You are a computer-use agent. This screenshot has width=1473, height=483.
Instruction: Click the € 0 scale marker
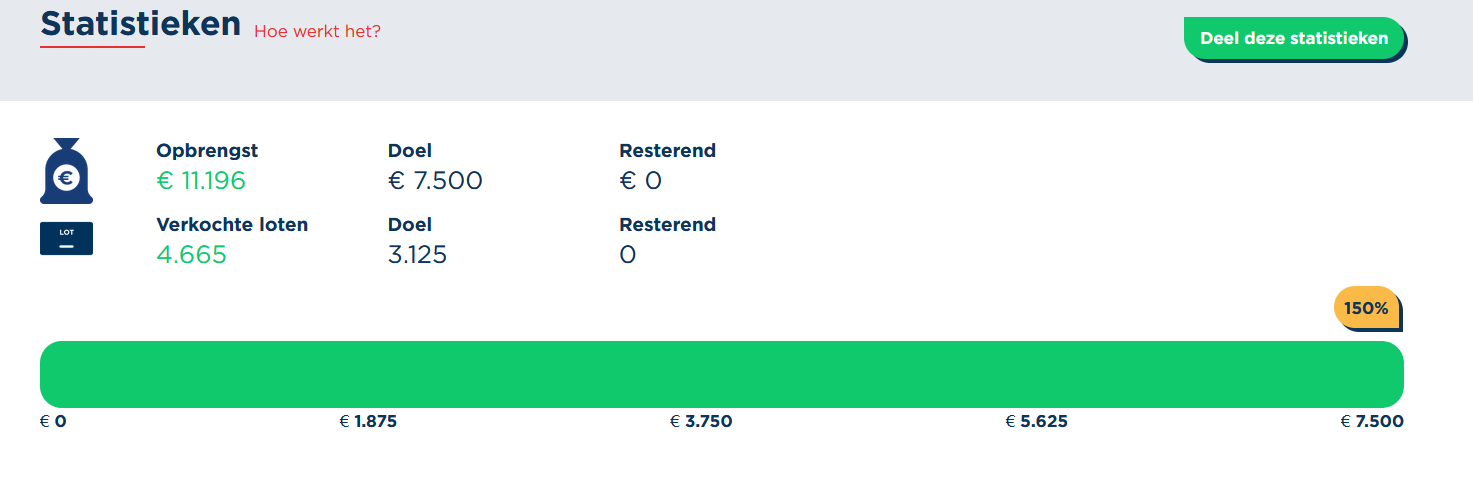click(x=53, y=422)
